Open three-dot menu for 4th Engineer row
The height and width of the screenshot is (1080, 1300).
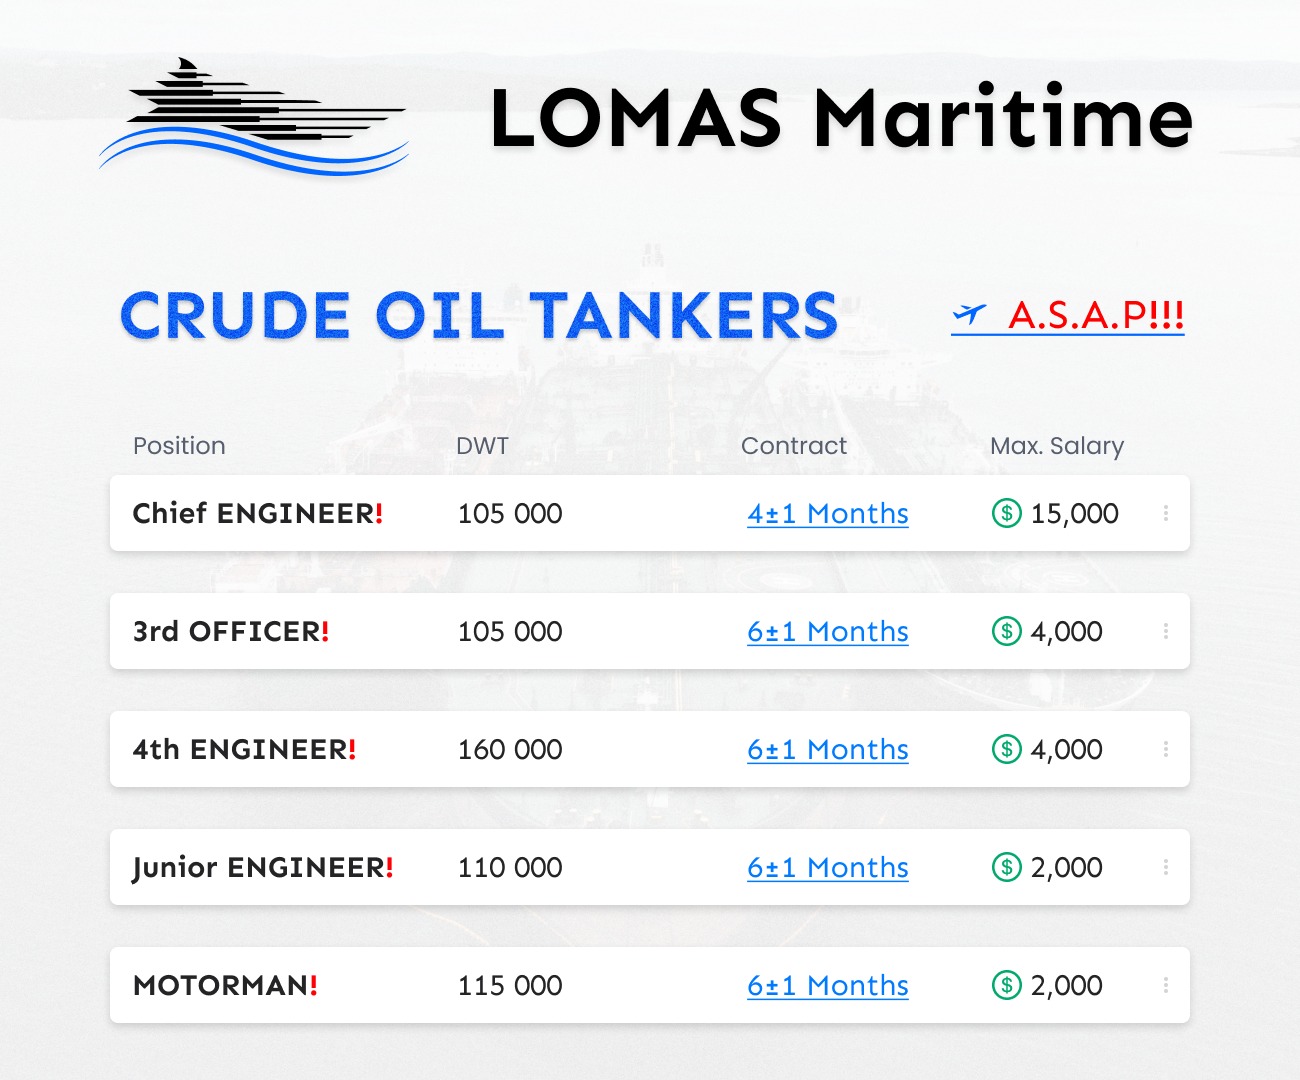[x=1166, y=749]
